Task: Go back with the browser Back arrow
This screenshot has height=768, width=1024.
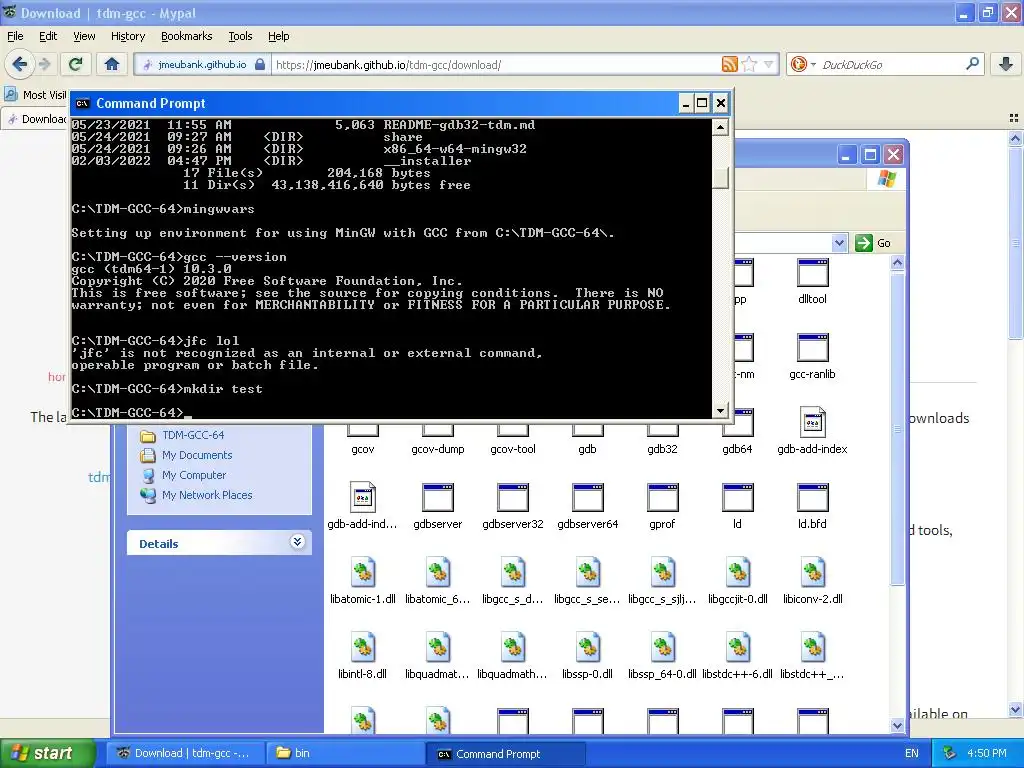Action: [19, 64]
